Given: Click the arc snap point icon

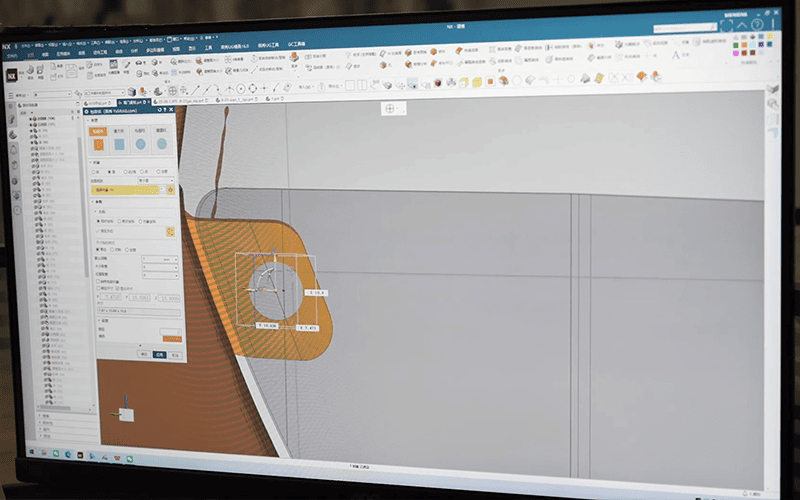Looking at the screenshot, I should [218, 90].
